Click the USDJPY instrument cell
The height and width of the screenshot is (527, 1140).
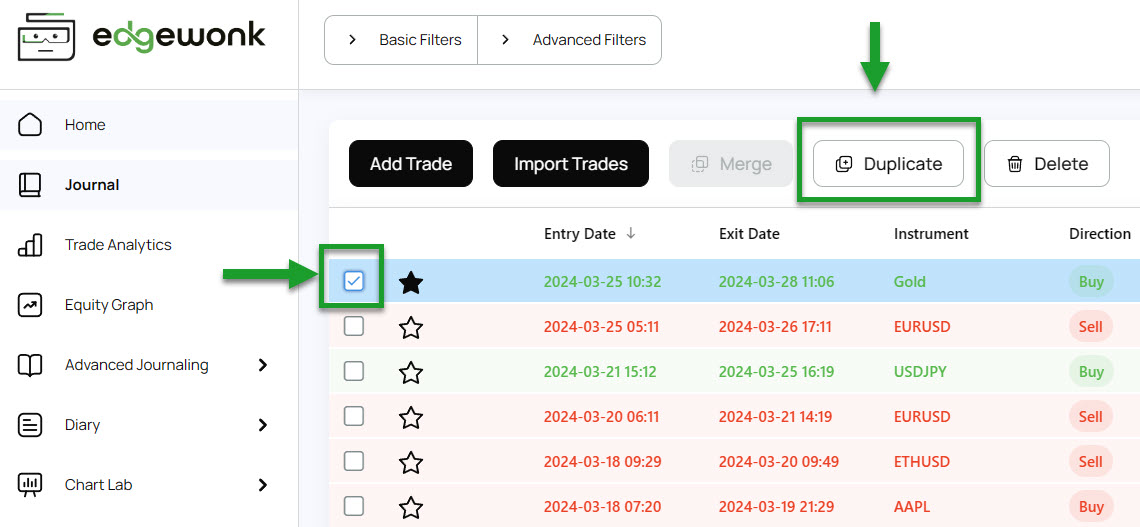[920, 371]
